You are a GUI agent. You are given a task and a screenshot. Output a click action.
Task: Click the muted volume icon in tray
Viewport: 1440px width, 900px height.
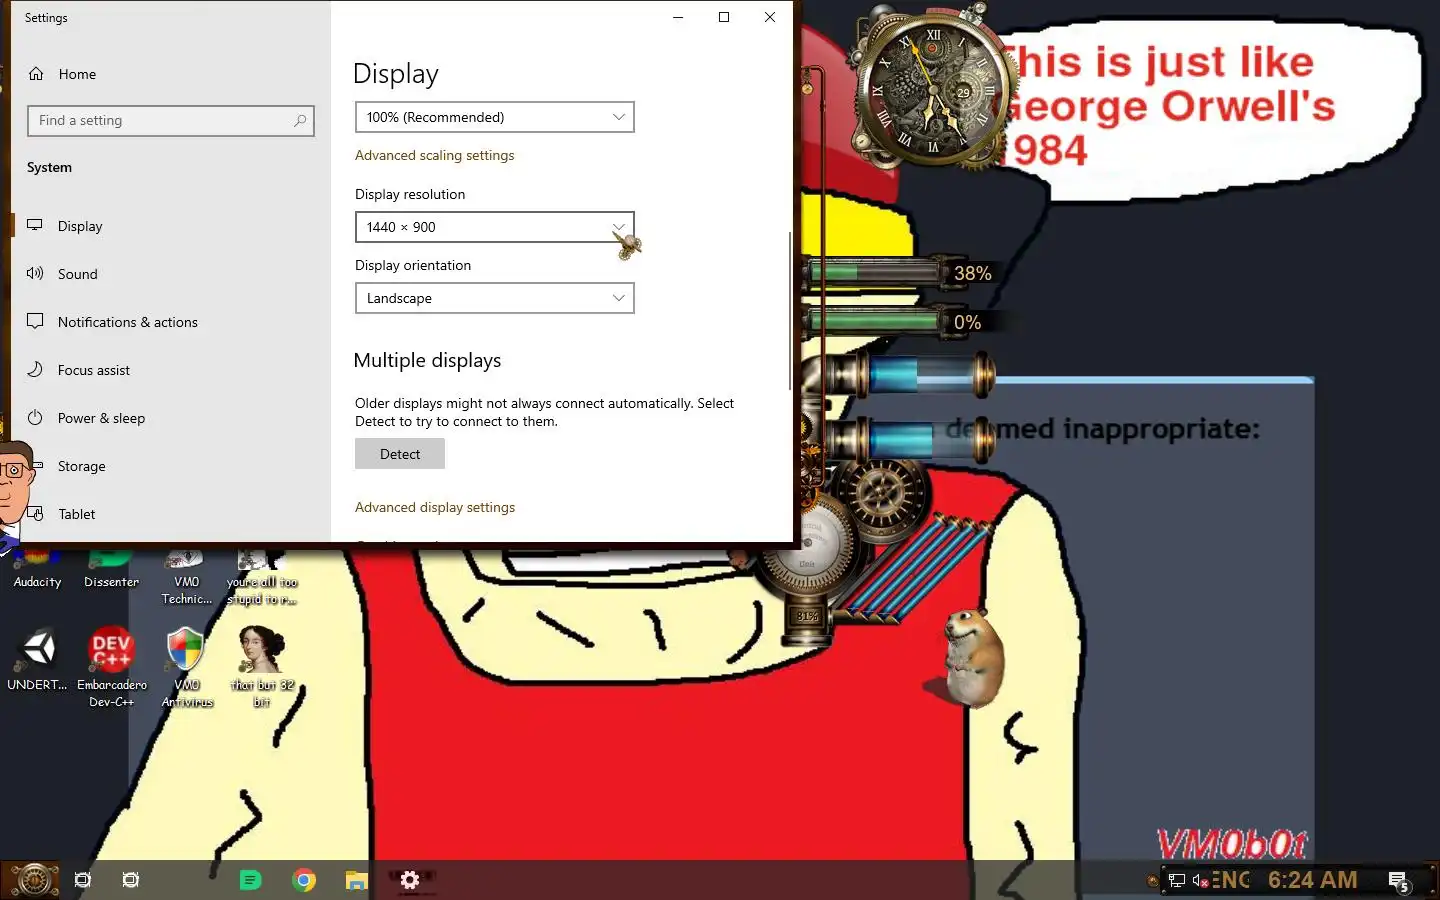coord(1200,881)
